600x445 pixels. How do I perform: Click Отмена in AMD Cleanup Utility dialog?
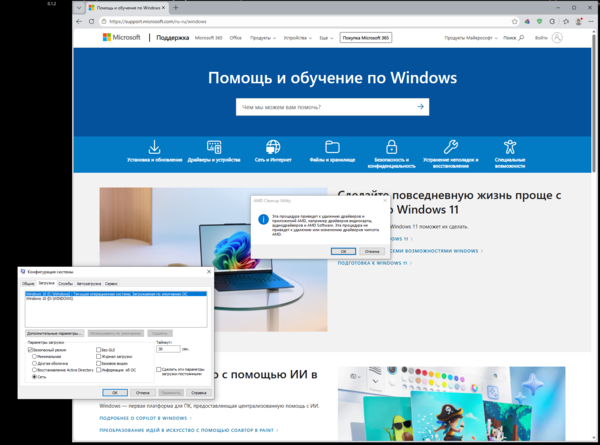[372, 251]
